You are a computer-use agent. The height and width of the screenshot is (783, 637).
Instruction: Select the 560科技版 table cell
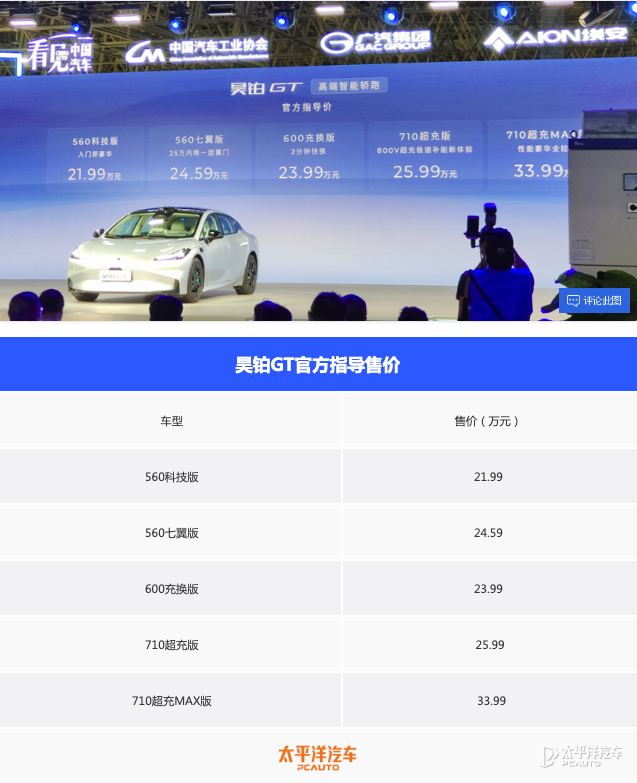[x=171, y=476]
